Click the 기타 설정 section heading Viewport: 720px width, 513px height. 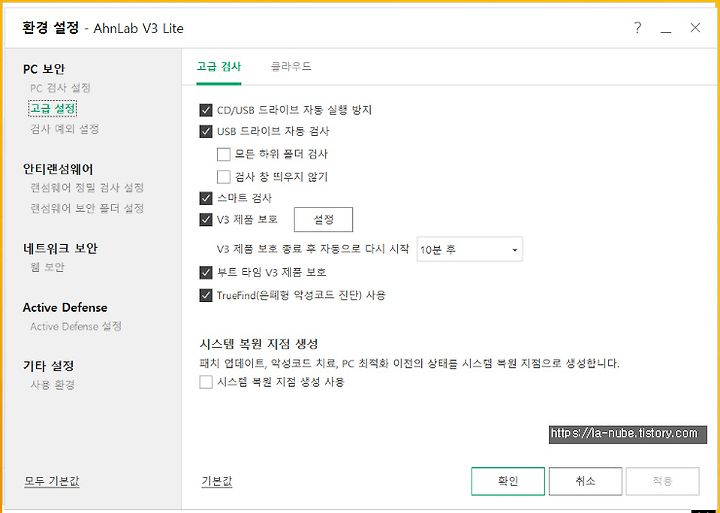(48, 366)
